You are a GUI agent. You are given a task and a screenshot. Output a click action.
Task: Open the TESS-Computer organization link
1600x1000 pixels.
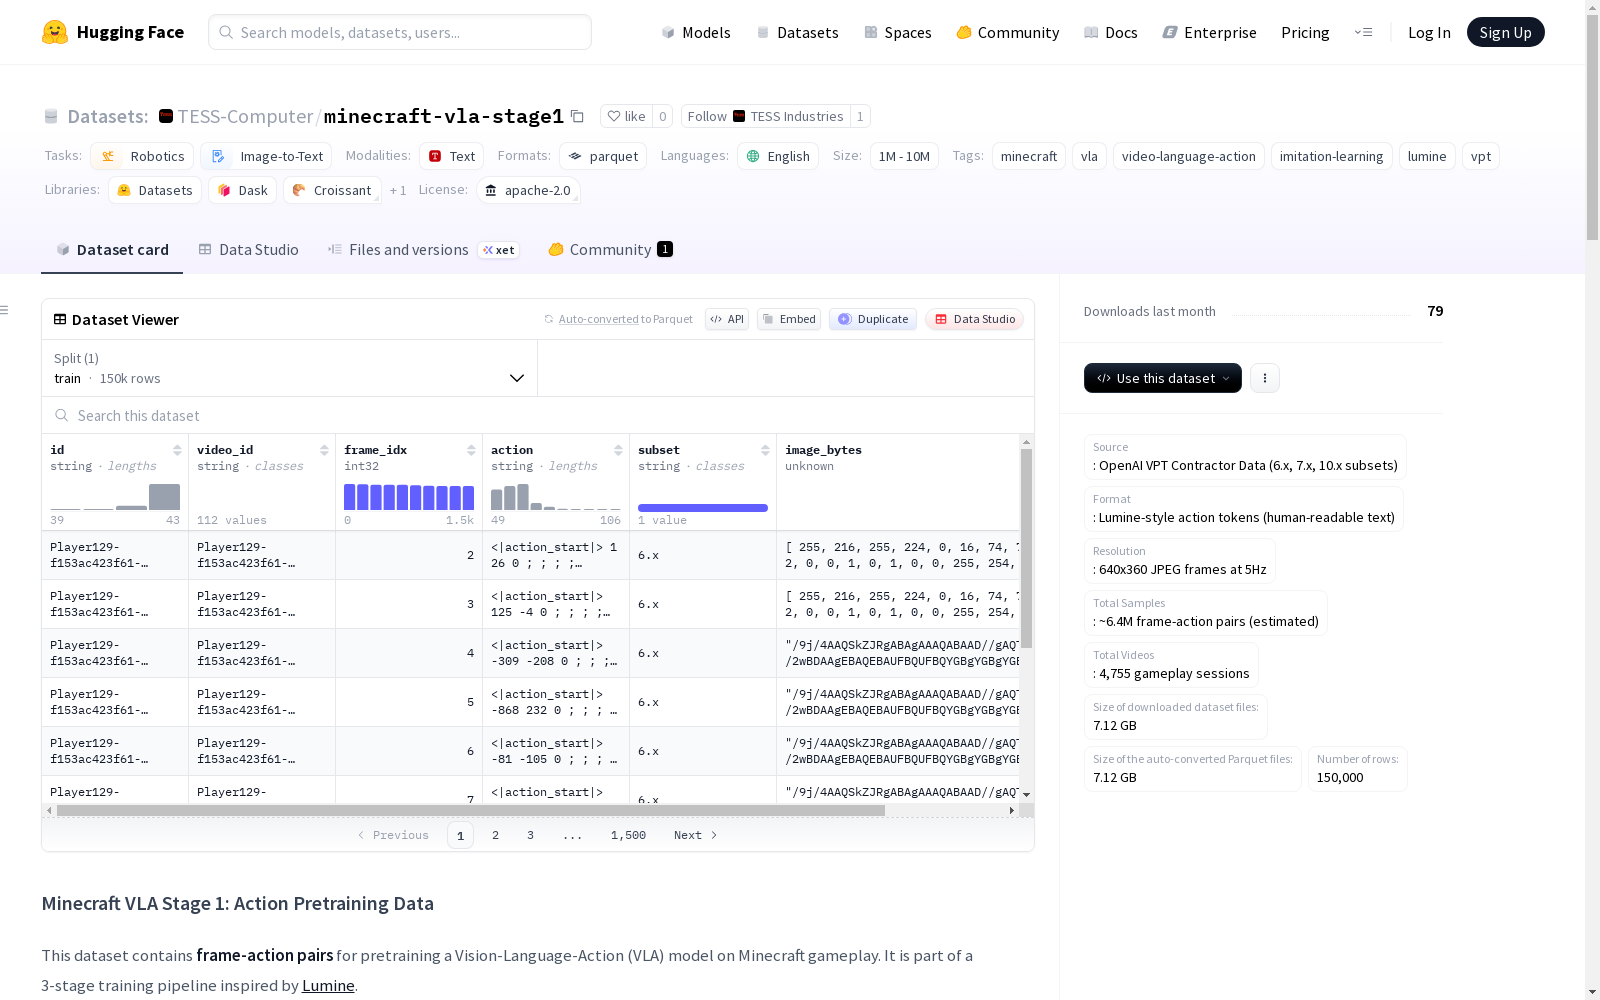pos(246,116)
